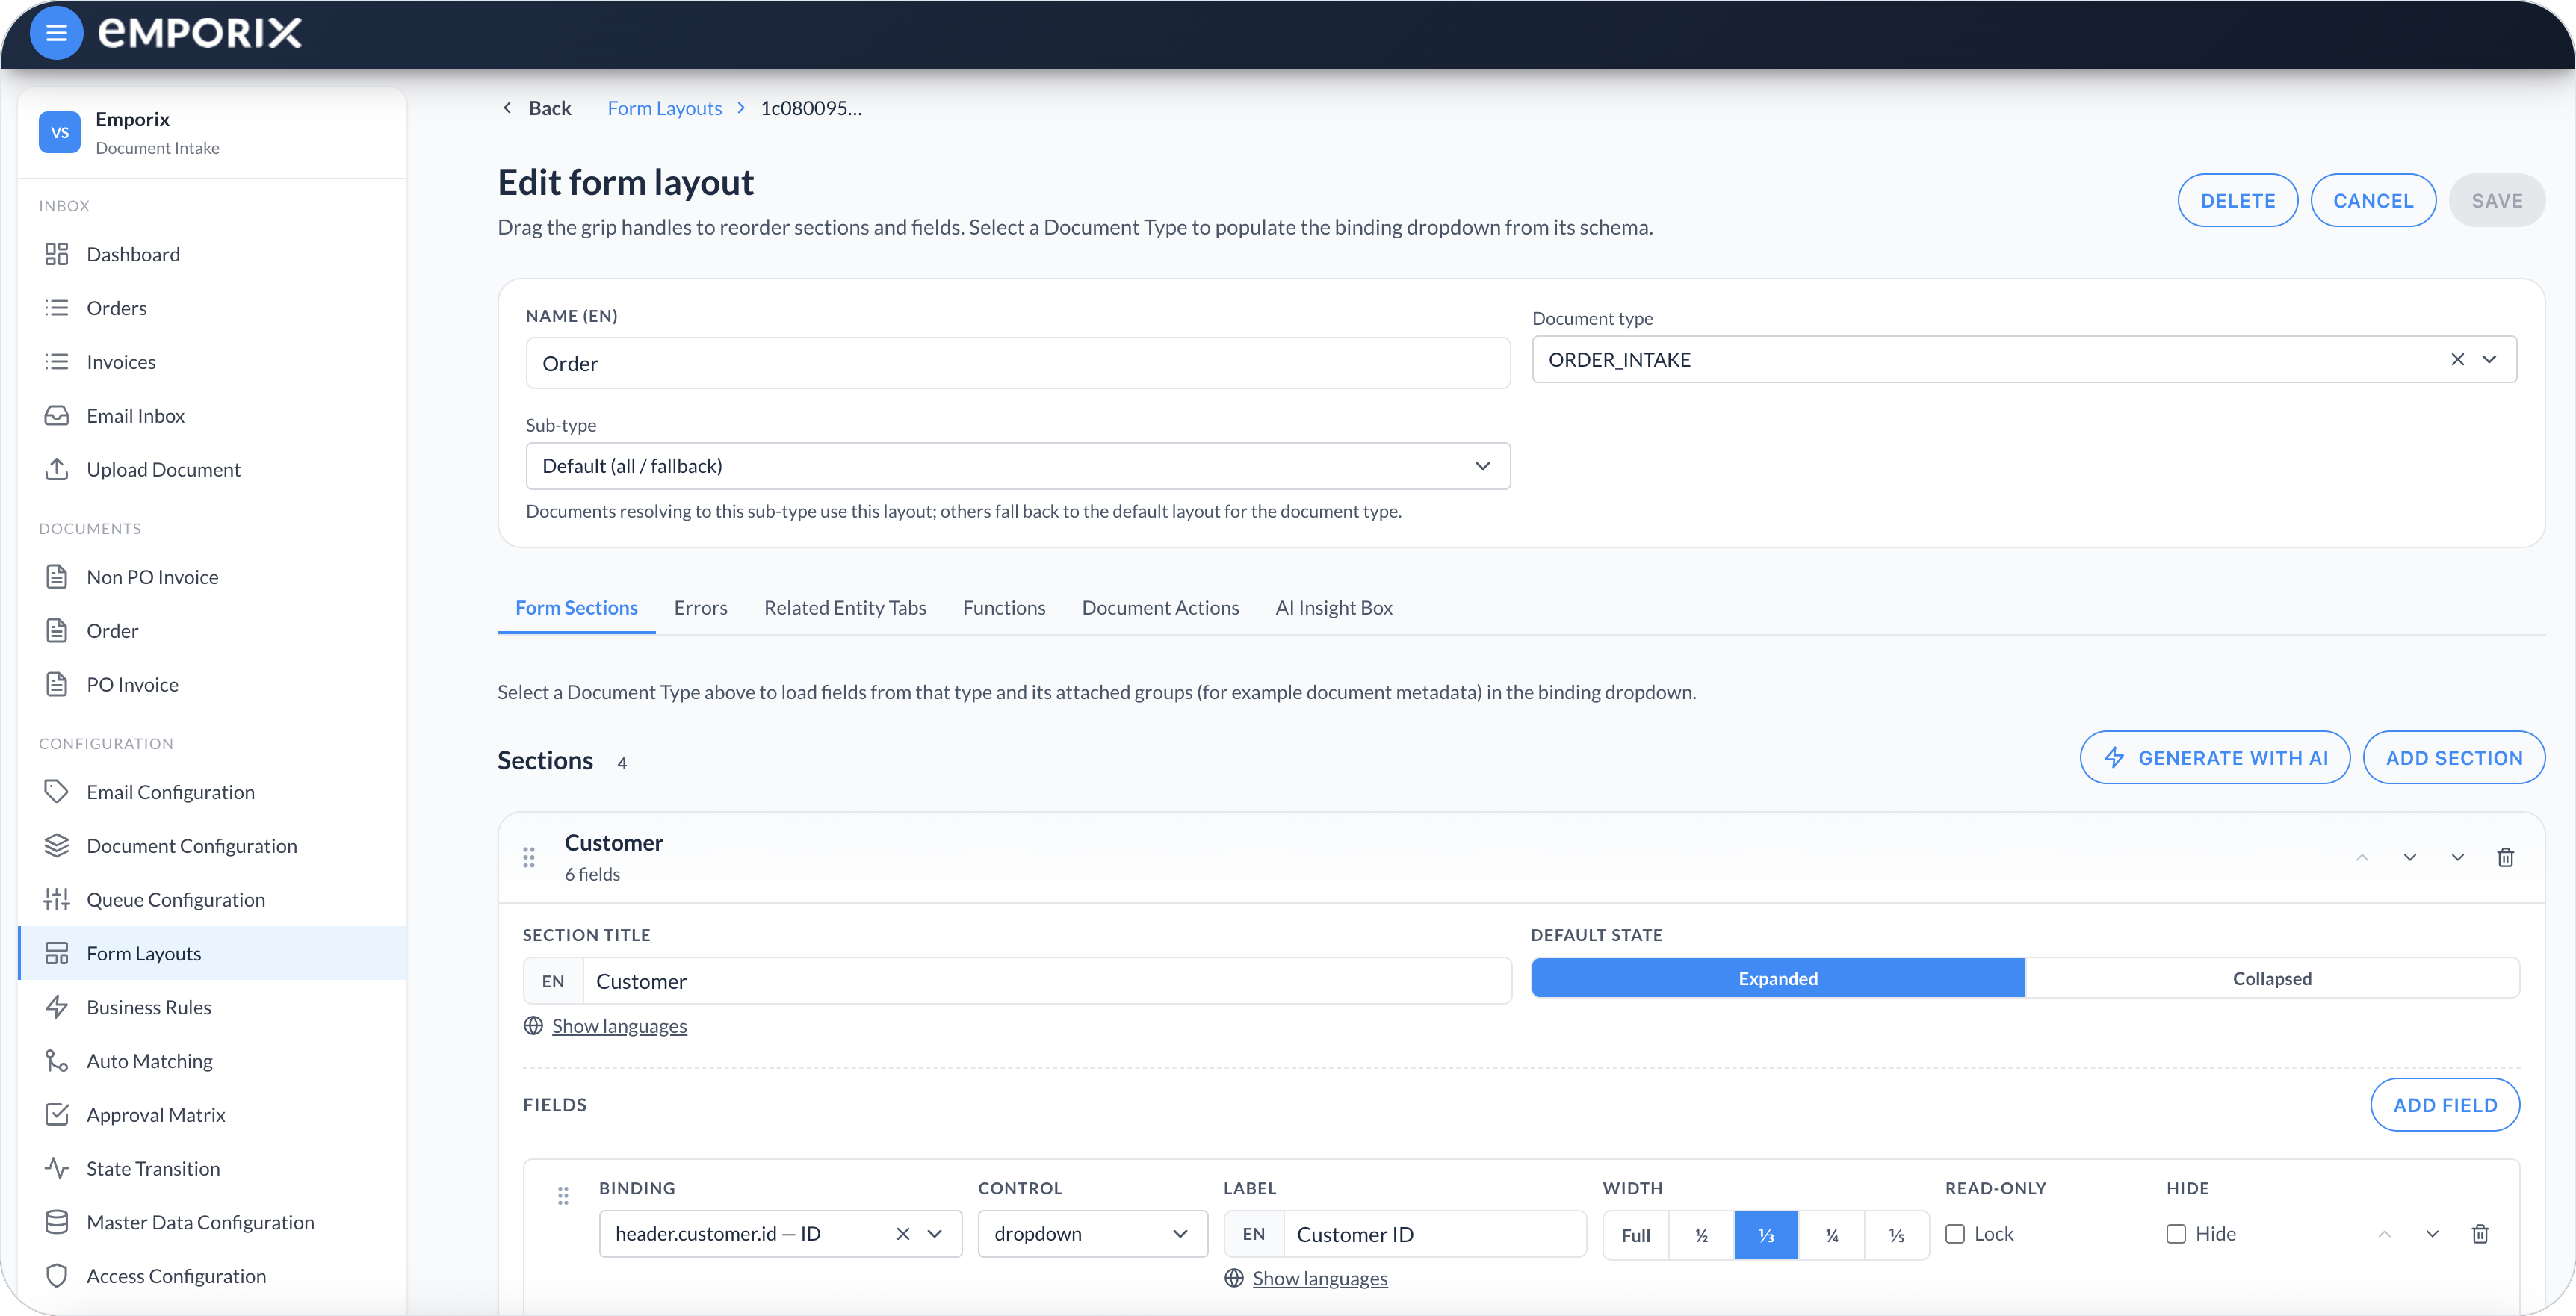
Task: Click the globe icon beside section title languages
Action: tap(533, 1025)
